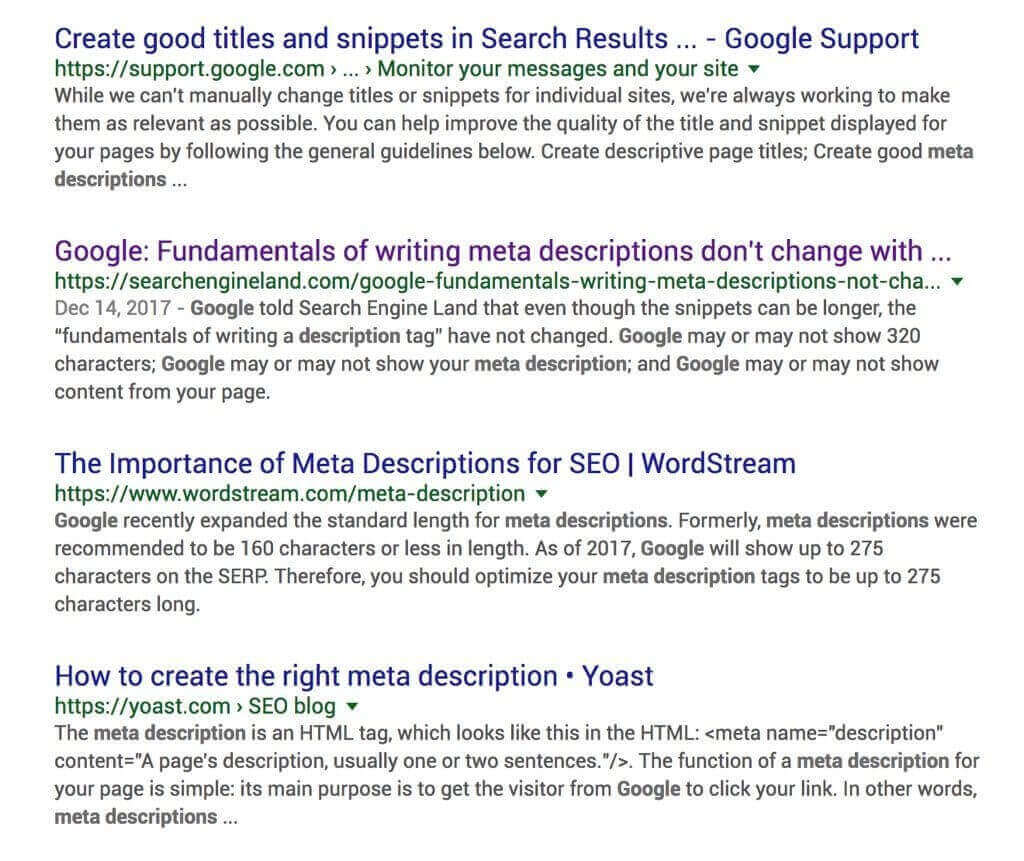This screenshot has width=1024, height=861.
Task: Open the Search Engine Land result title
Action: coord(503,252)
